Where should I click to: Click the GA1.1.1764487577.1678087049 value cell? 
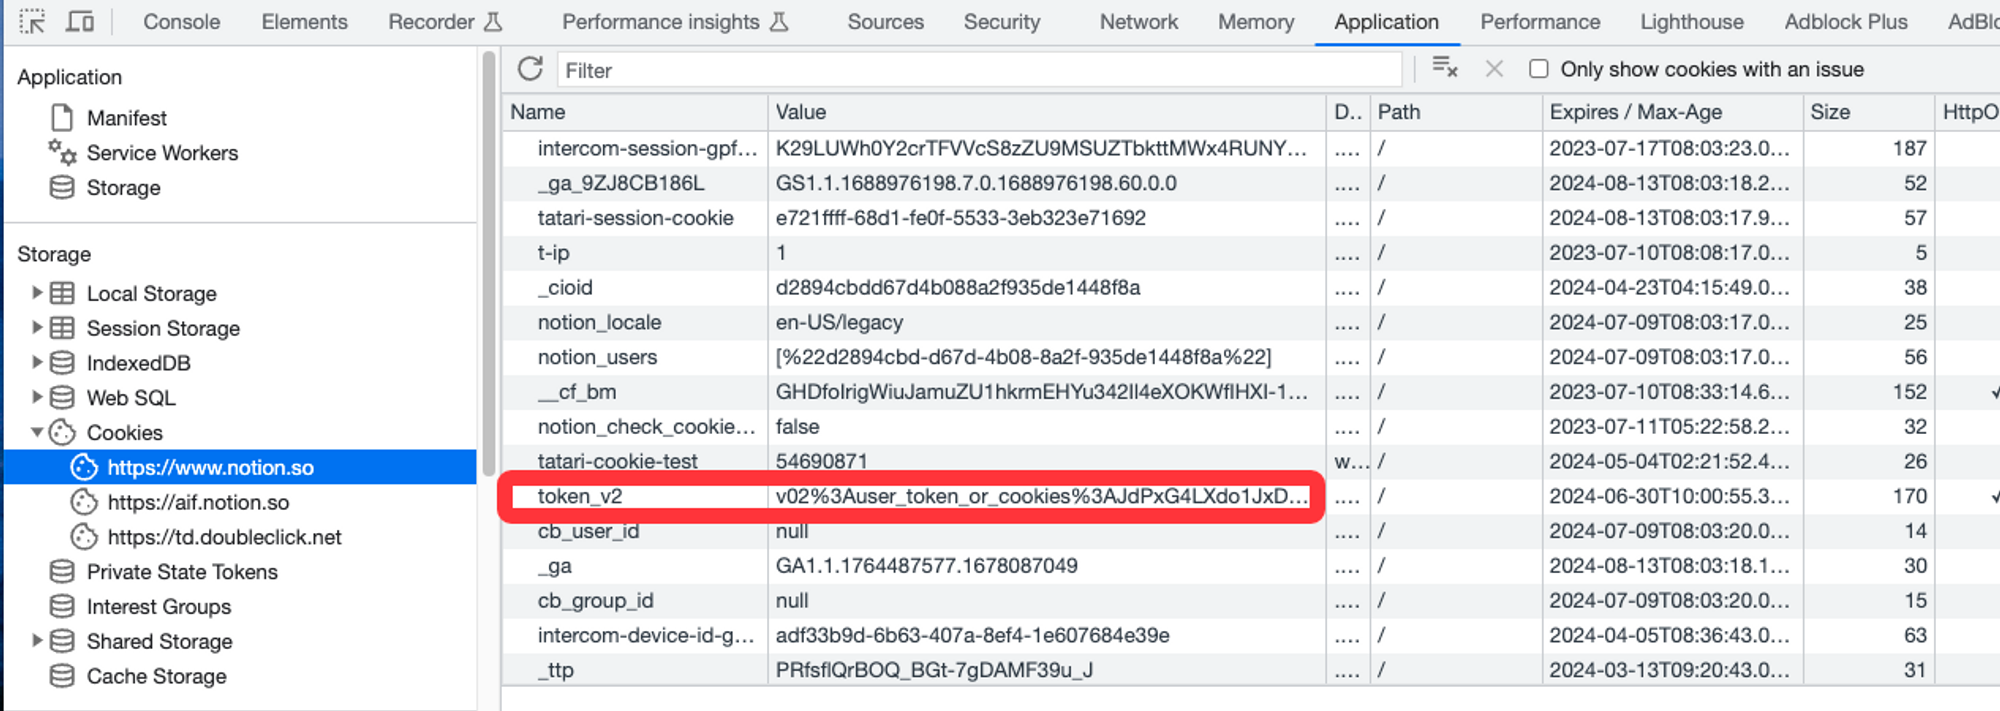1046,566
